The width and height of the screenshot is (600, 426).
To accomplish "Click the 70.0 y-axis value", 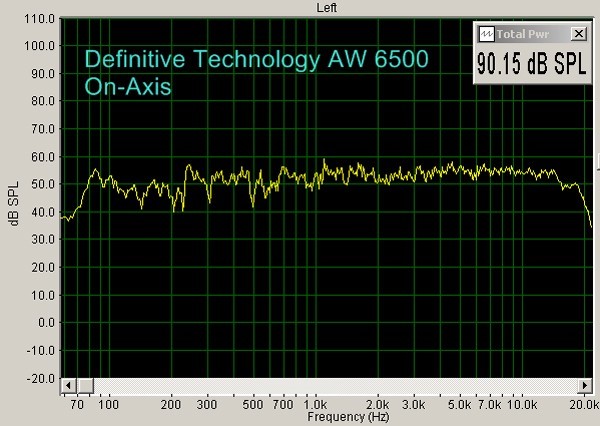I will [x=43, y=129].
